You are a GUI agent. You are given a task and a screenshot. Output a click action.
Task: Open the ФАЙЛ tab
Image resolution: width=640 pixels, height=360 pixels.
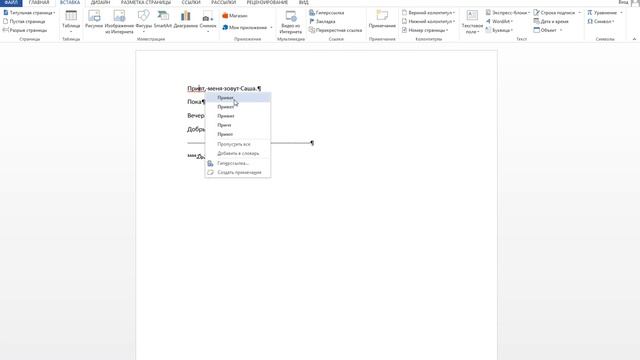pos(11,2)
